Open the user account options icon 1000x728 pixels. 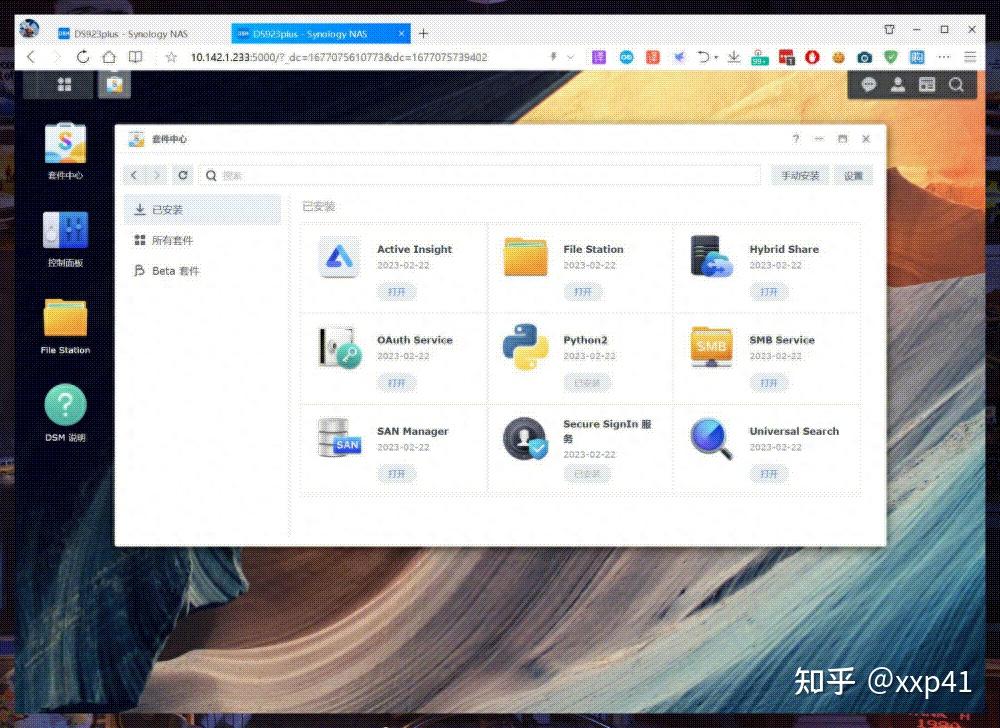point(898,85)
